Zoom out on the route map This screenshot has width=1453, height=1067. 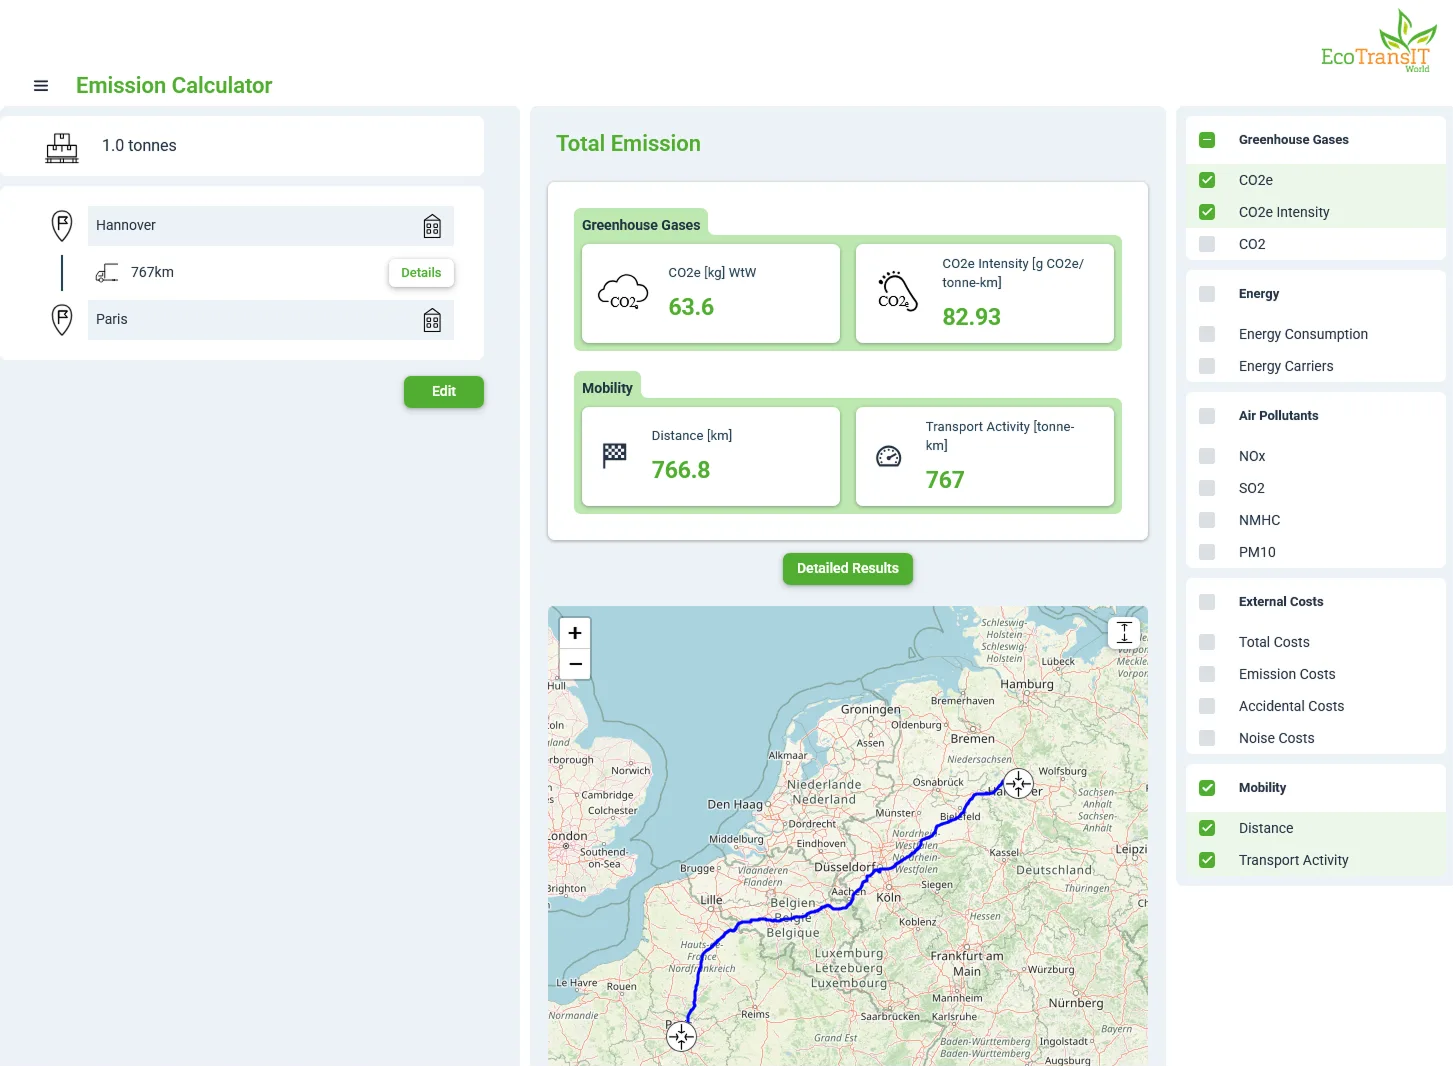click(x=575, y=664)
